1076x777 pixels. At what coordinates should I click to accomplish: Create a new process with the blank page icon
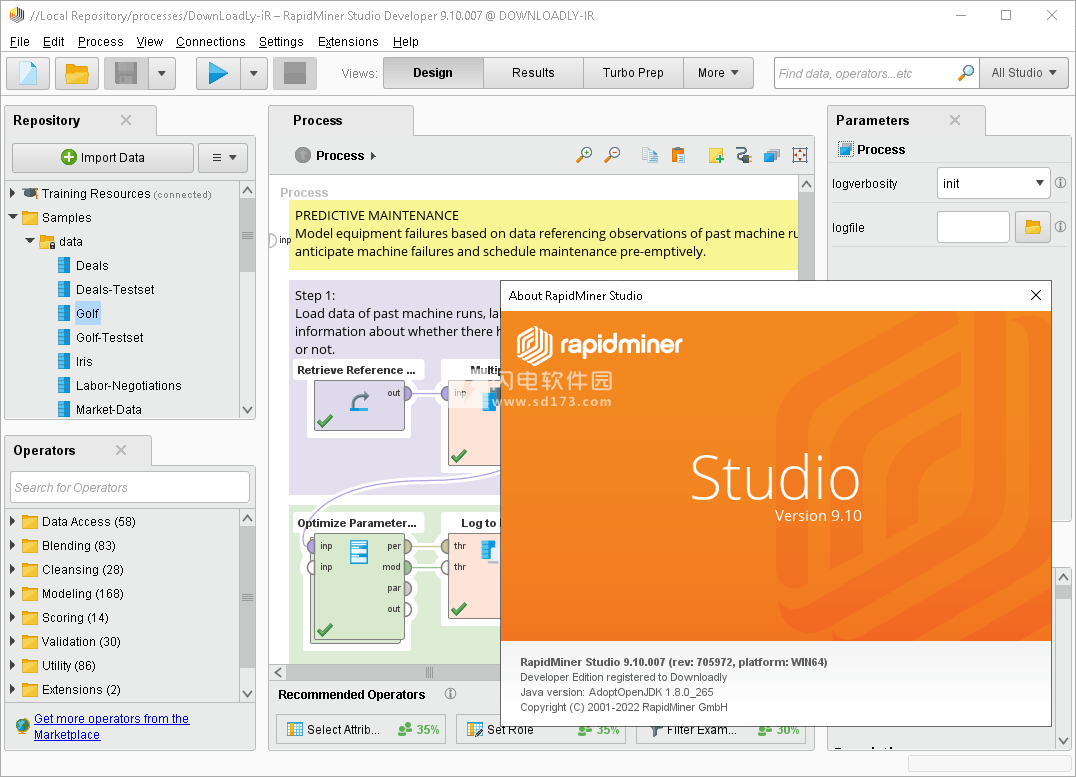(x=28, y=73)
